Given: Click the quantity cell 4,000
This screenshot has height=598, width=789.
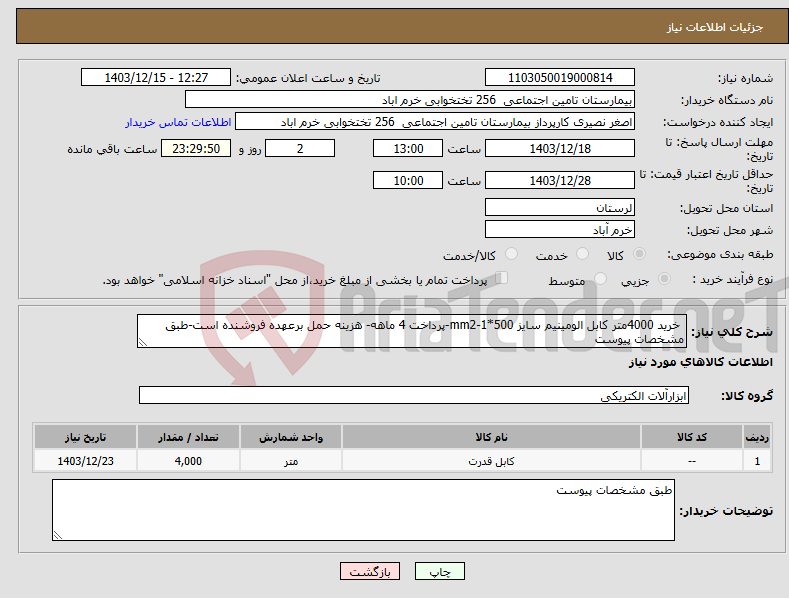Looking at the screenshot, I should [x=188, y=461].
